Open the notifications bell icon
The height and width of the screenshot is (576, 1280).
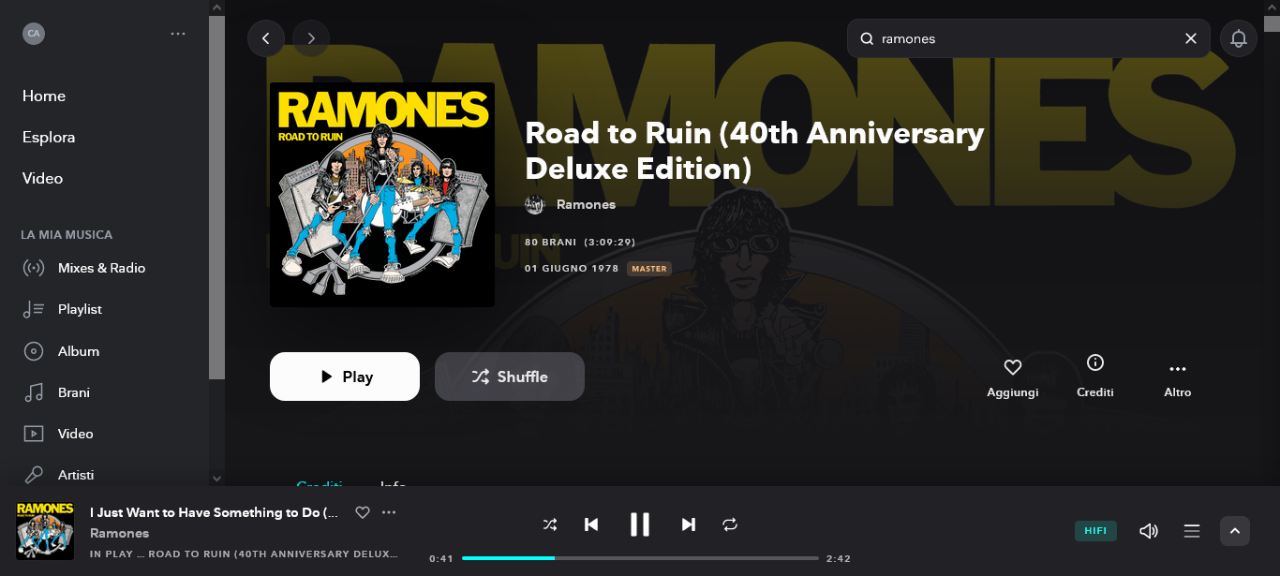pos(1238,38)
